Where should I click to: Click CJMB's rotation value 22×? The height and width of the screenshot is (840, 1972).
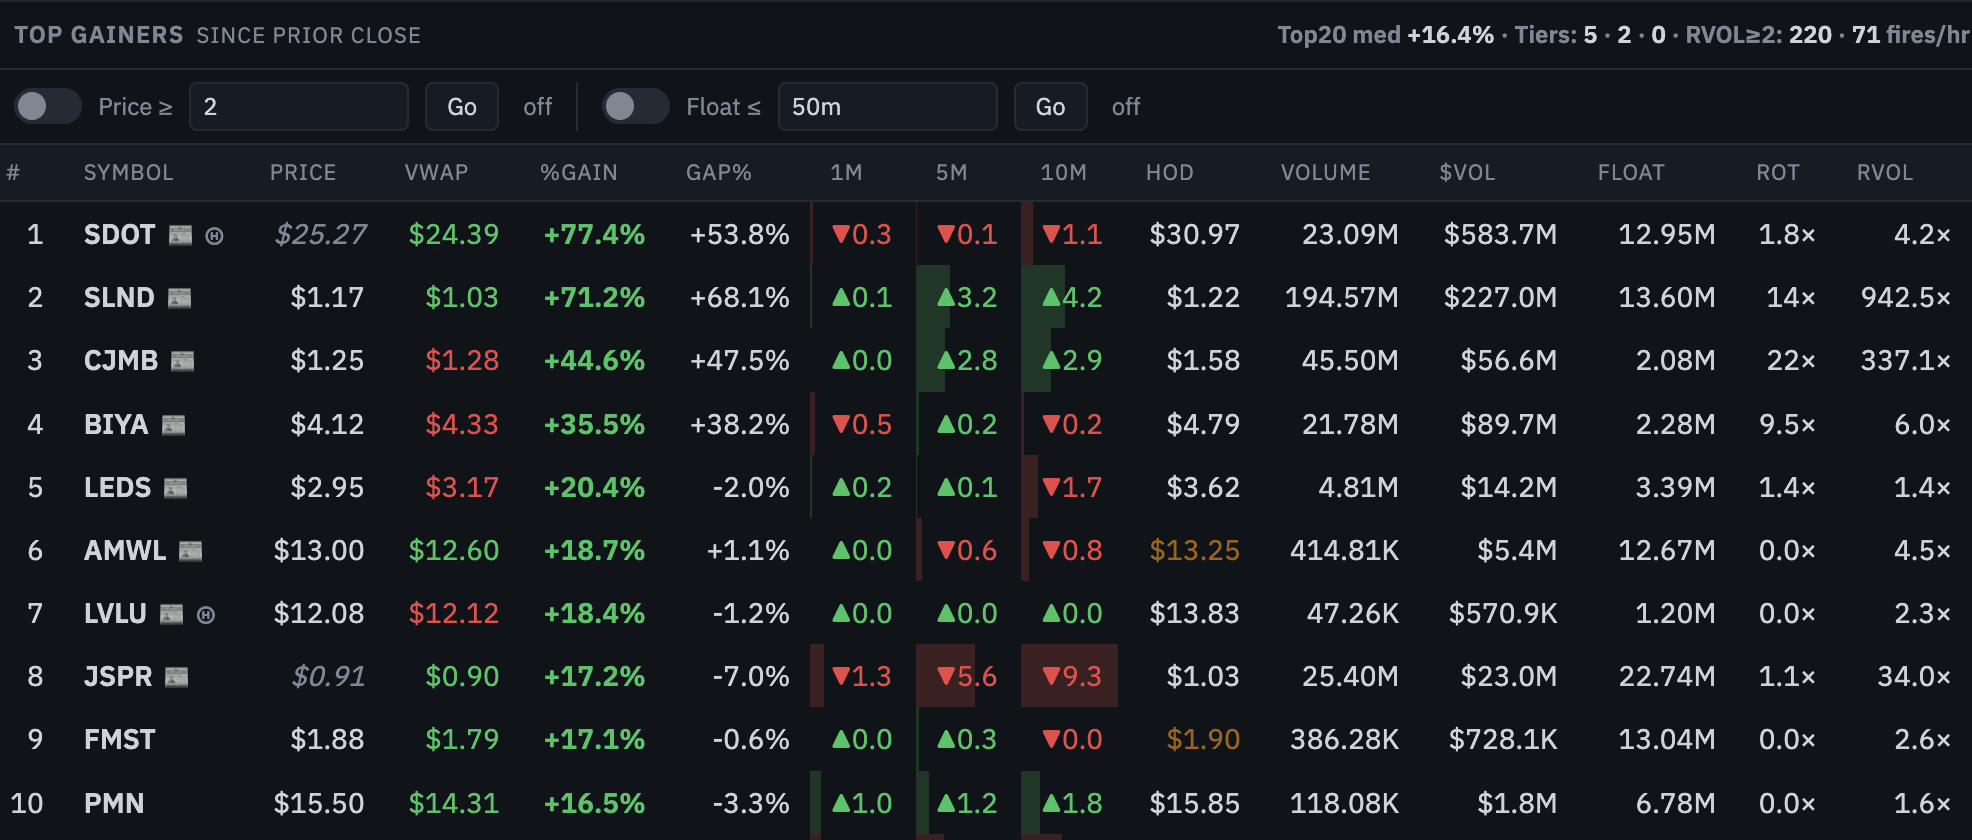tap(1790, 361)
